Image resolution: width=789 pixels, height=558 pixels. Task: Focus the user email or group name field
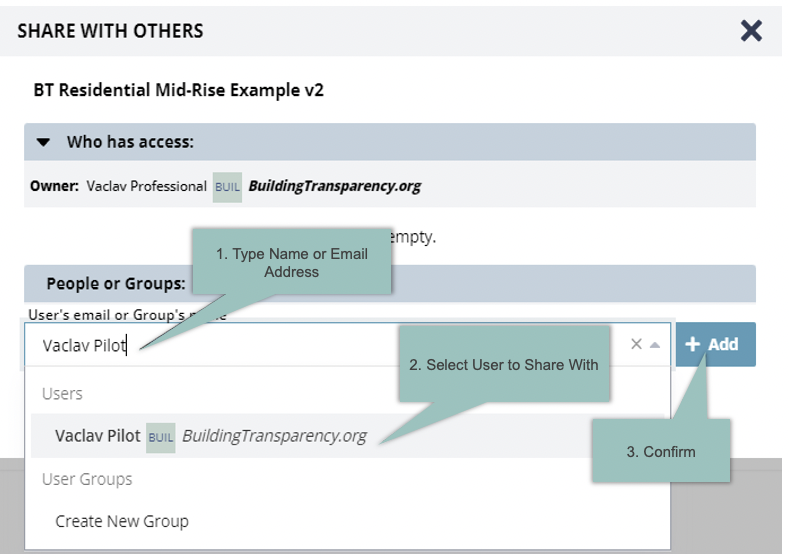coord(300,345)
